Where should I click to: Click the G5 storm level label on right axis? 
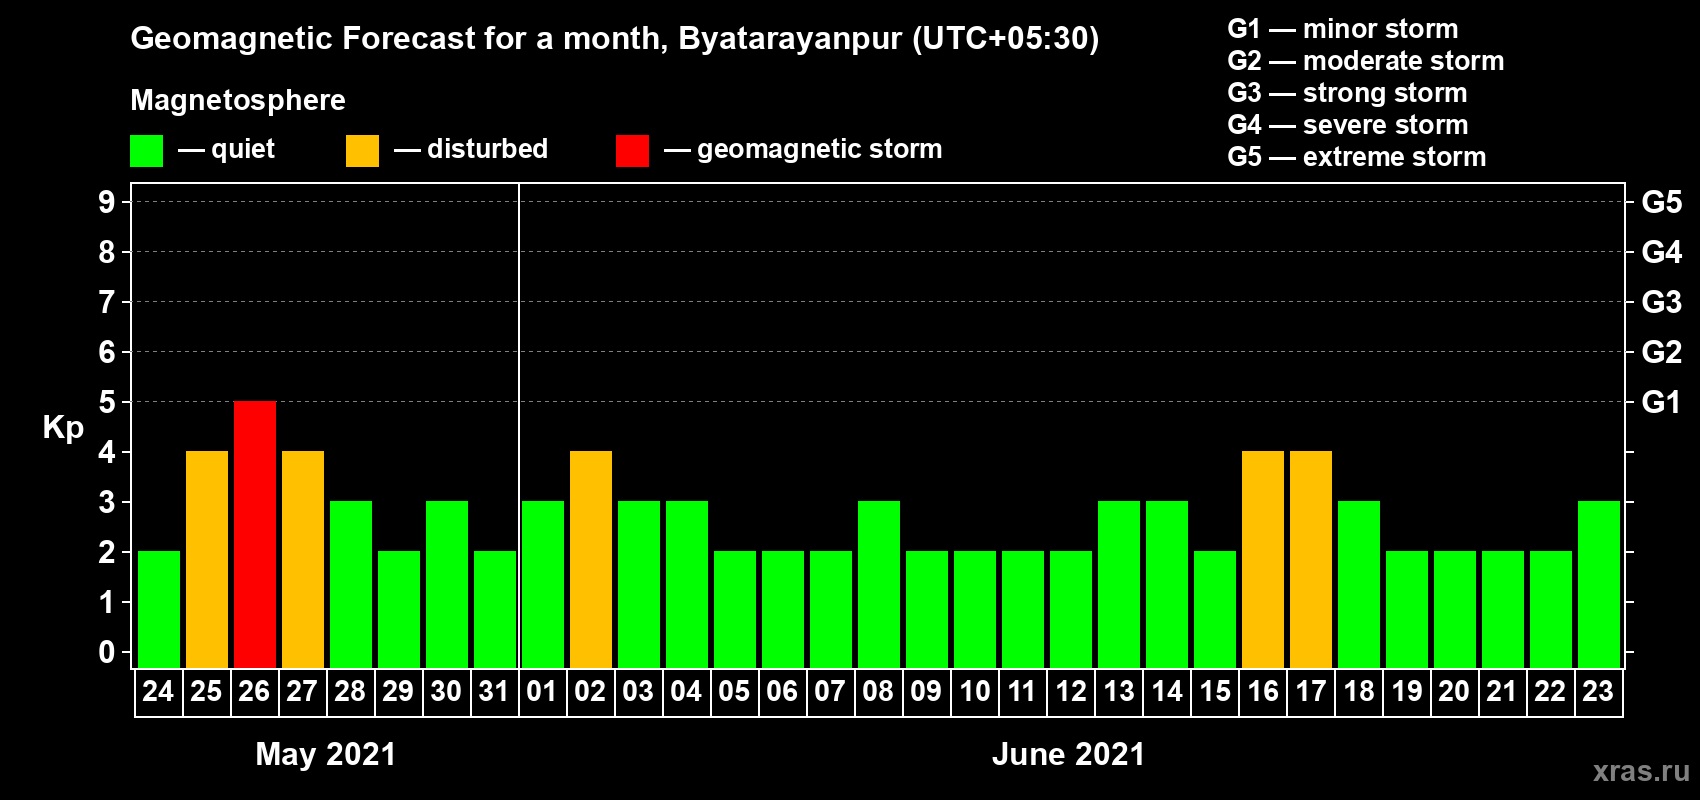1661,202
